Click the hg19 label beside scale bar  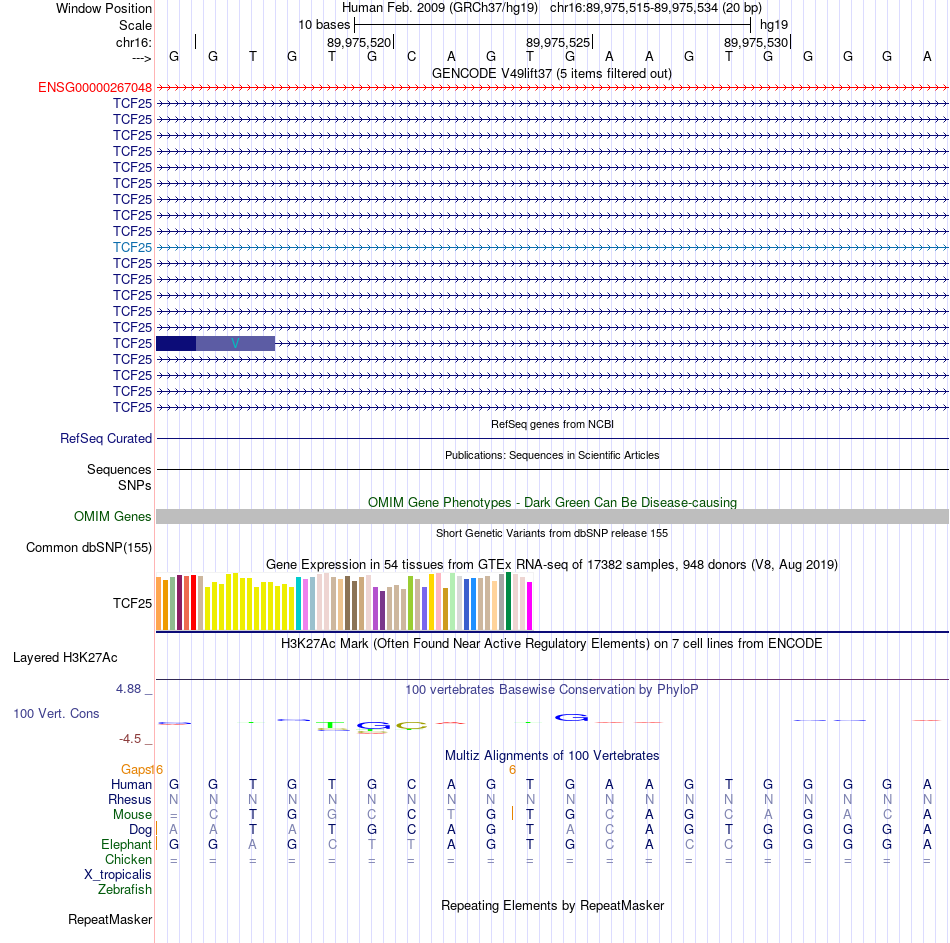click(774, 25)
